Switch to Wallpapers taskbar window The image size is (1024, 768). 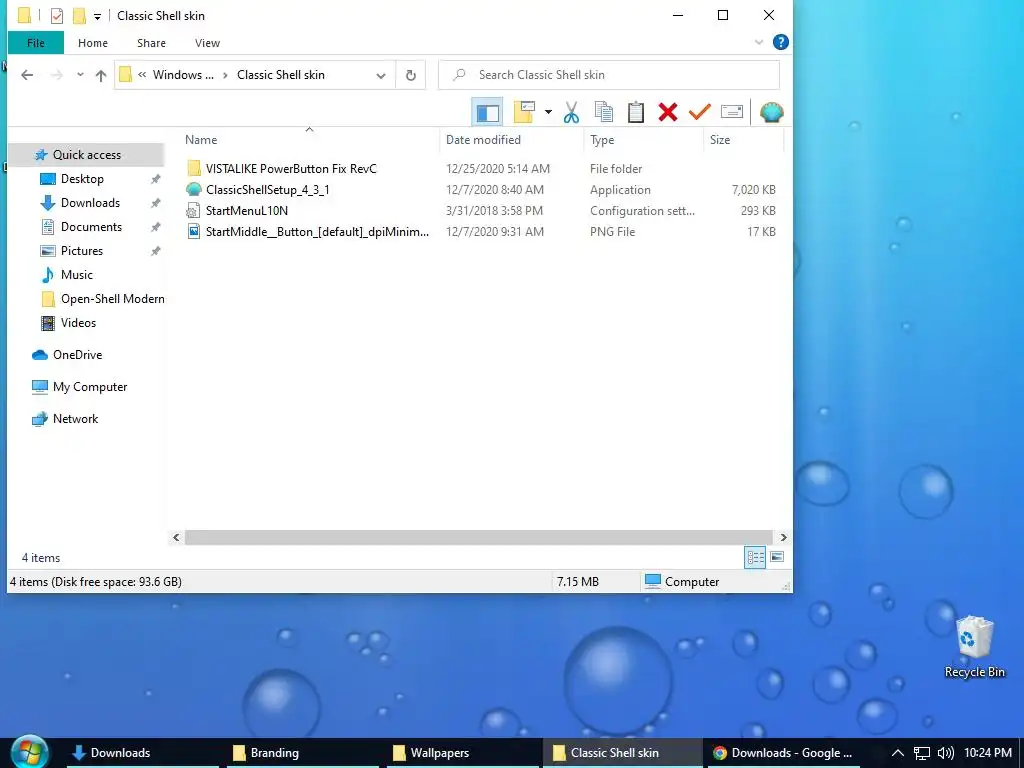point(462,753)
